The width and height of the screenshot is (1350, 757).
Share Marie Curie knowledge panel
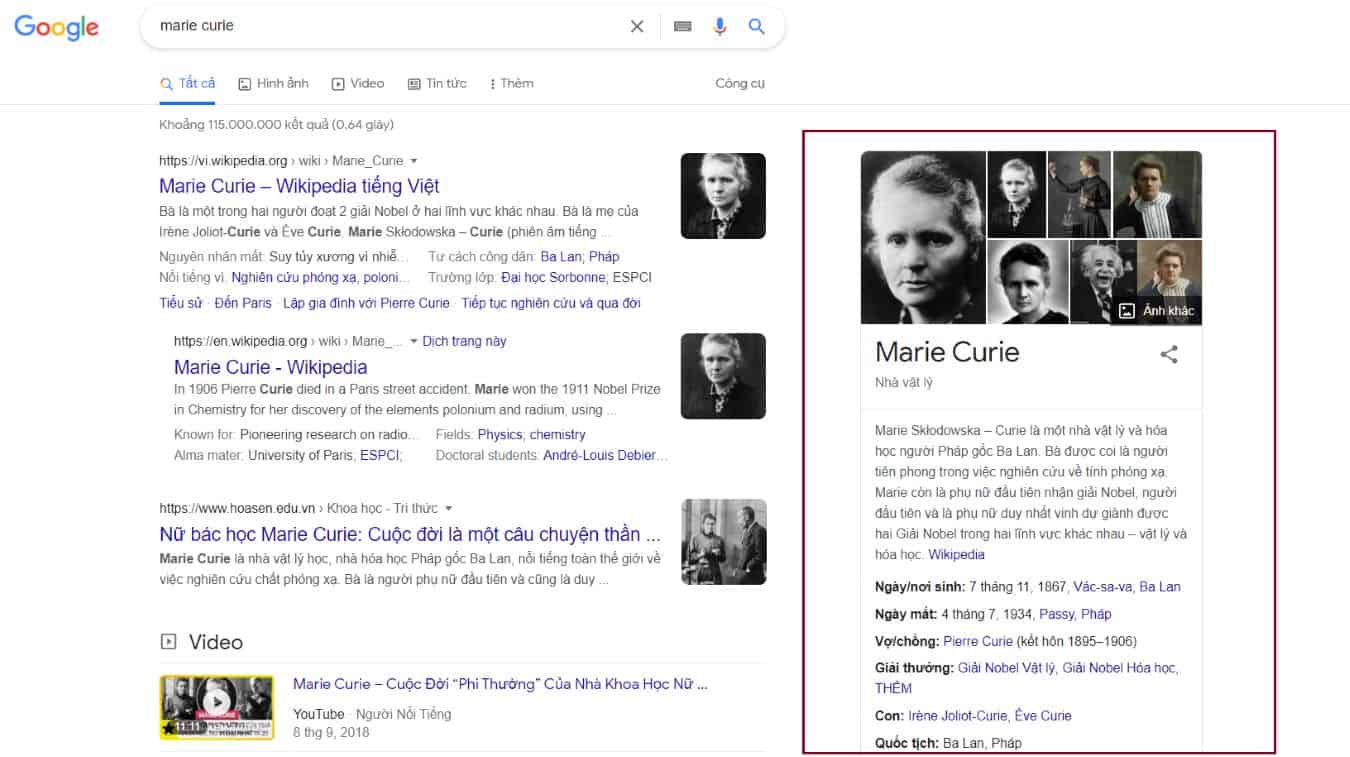click(x=1168, y=354)
